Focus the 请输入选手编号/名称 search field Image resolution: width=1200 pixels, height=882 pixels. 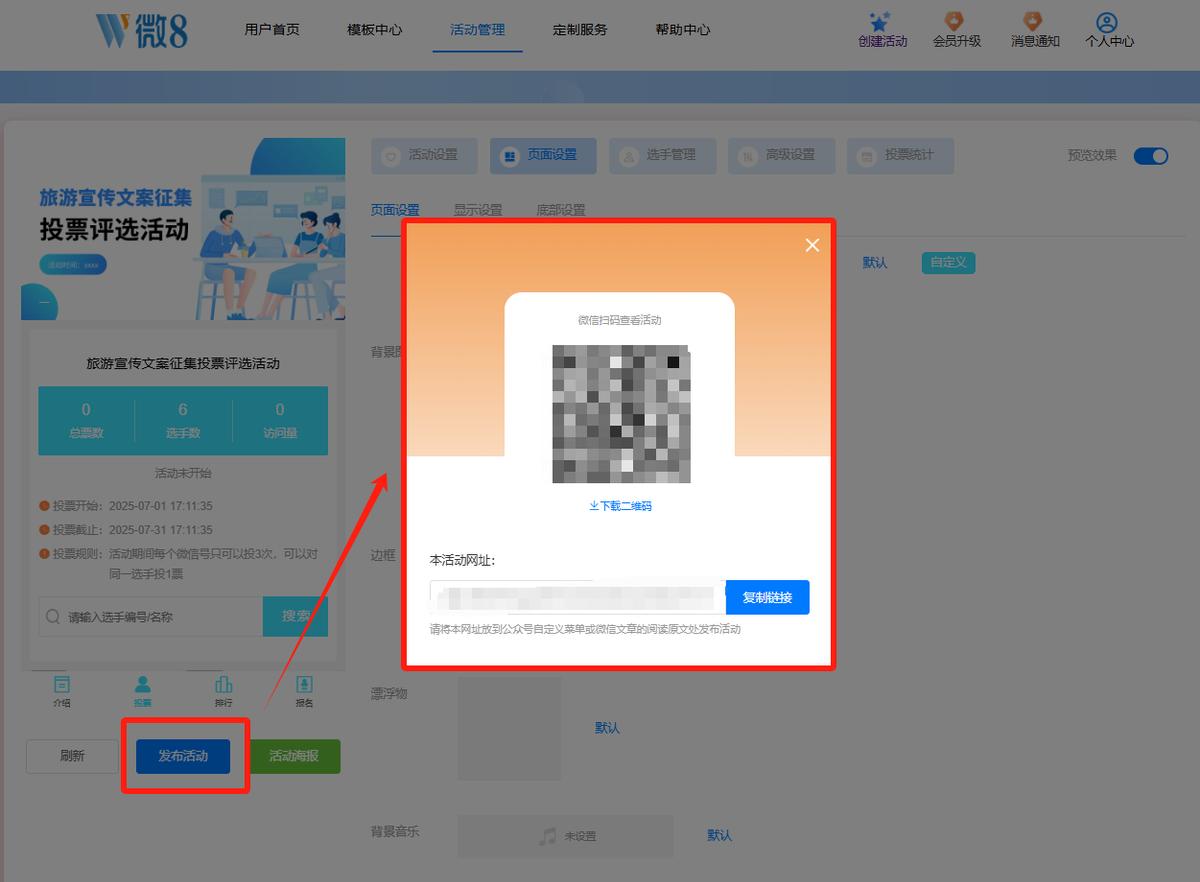tap(151, 616)
